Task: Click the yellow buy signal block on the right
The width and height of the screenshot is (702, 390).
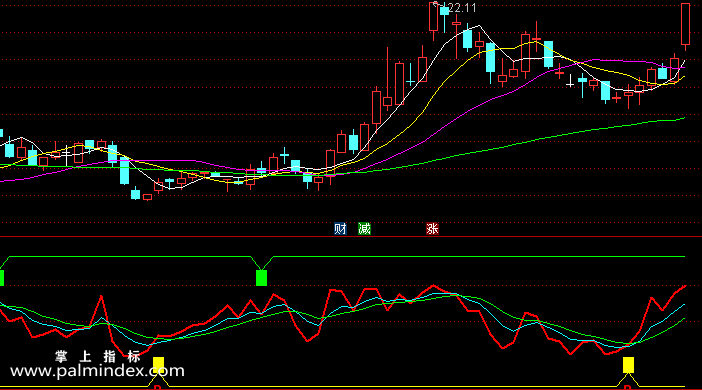Action: pos(629,365)
